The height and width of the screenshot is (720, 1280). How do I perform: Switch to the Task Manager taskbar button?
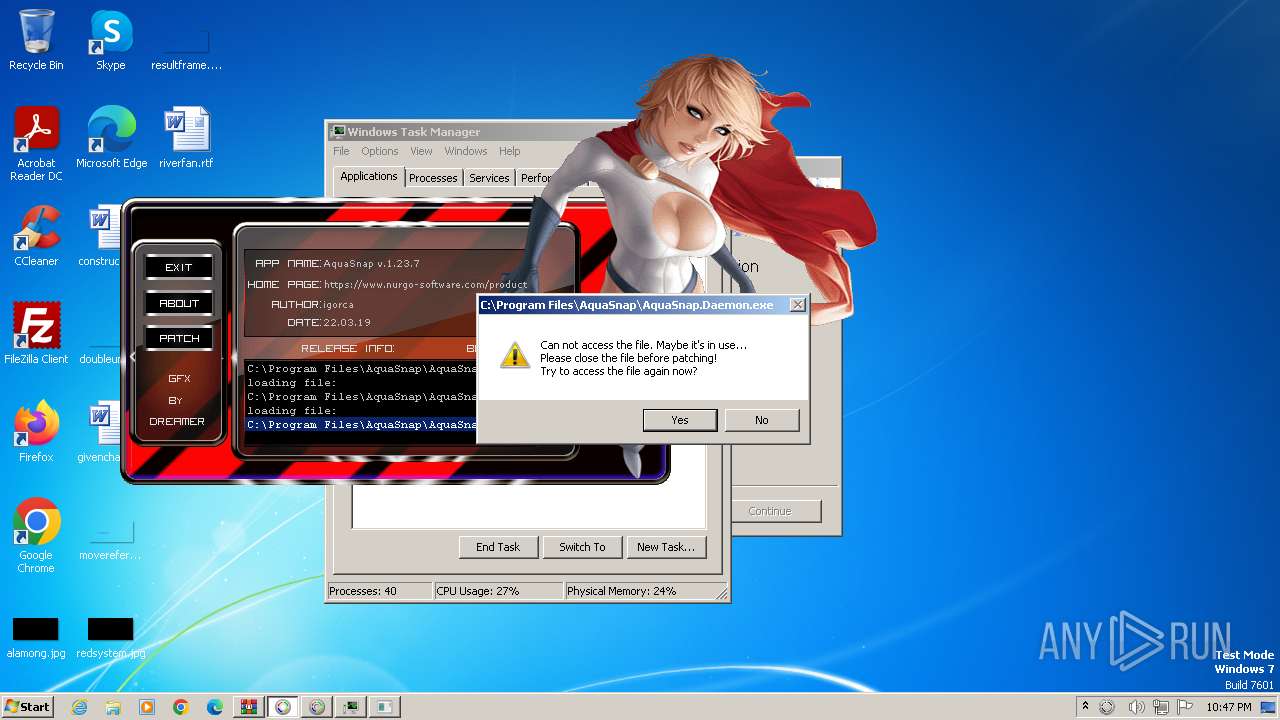pyautogui.click(x=351, y=707)
